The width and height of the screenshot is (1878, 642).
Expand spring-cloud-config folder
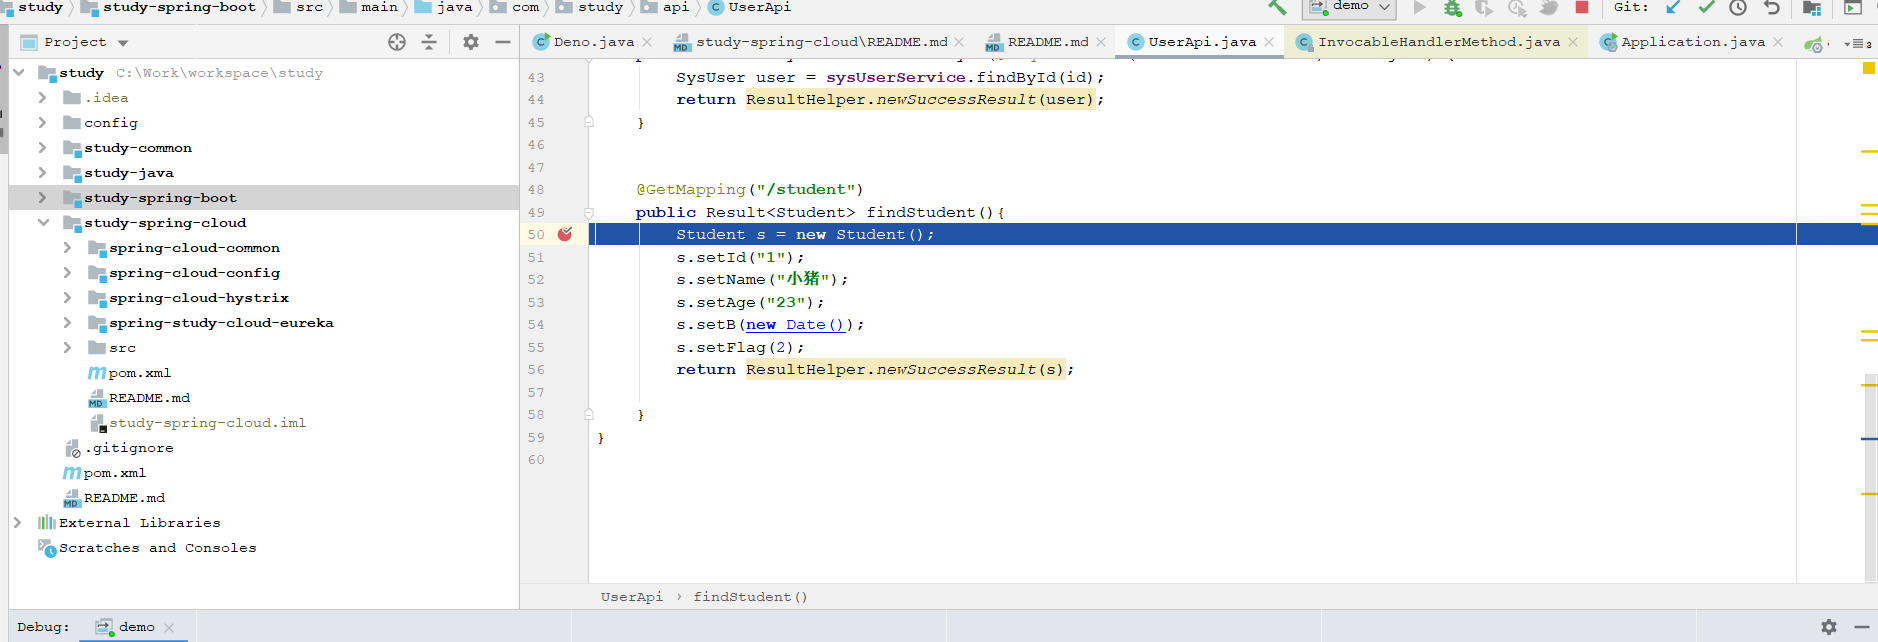coord(67,272)
